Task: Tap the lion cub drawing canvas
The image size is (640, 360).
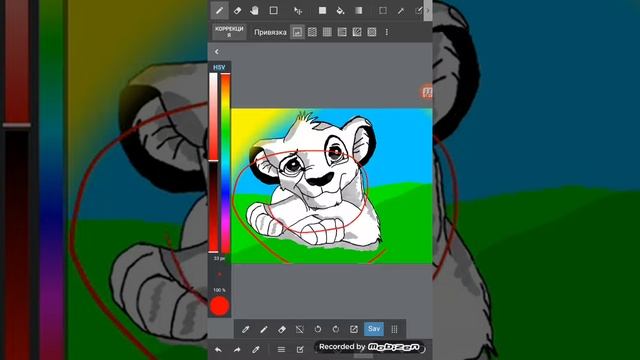Action: tap(332, 186)
